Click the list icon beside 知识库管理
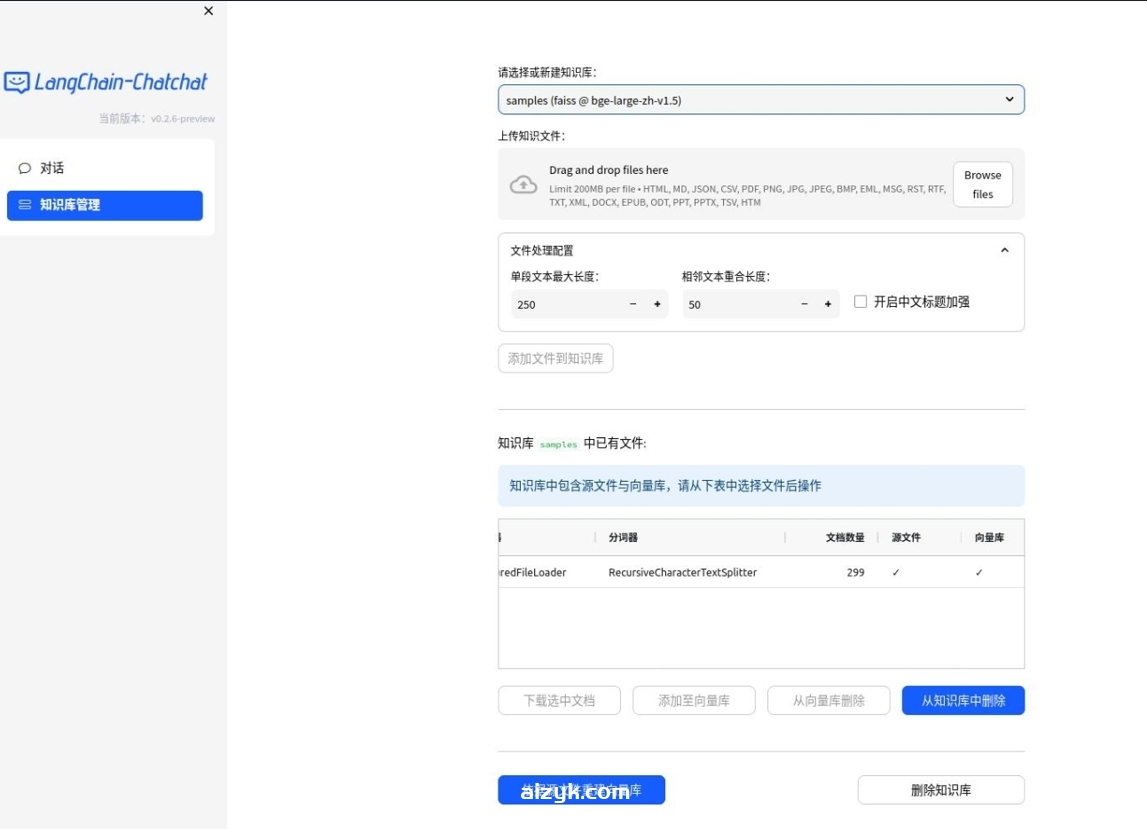This screenshot has height=829, width=1147. [25, 205]
